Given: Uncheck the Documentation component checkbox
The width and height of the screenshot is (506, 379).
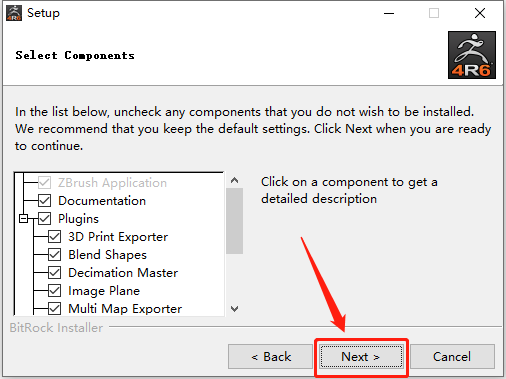Looking at the screenshot, I should pos(44,201).
